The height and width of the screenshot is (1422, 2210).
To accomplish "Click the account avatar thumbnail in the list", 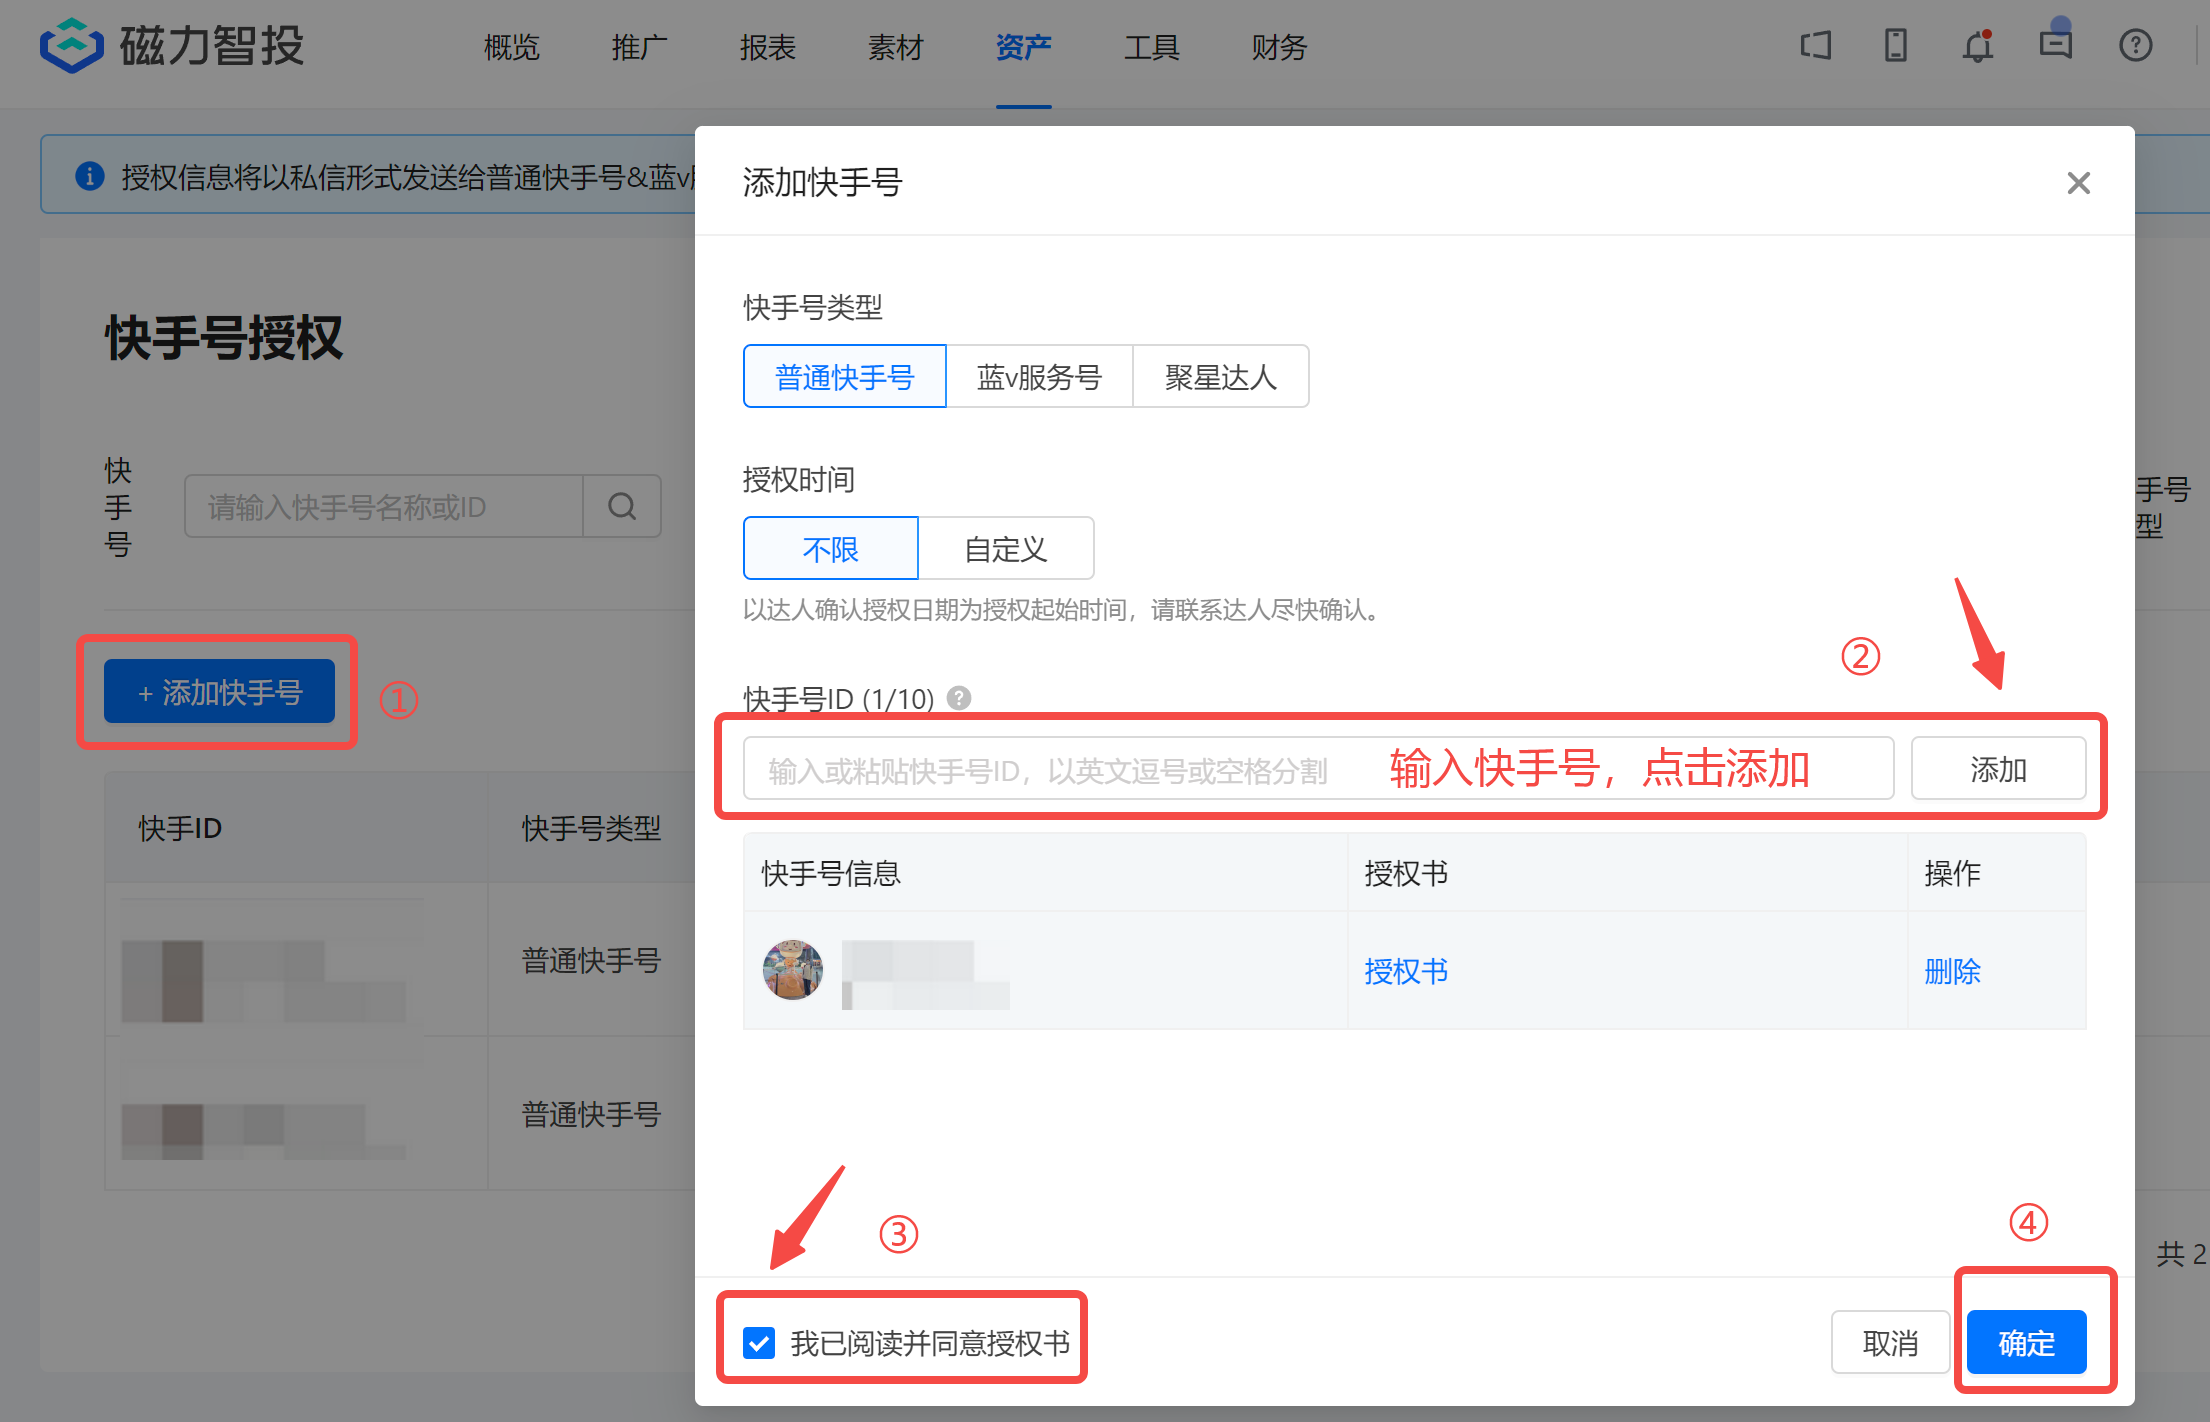I will pyautogui.click(x=792, y=970).
